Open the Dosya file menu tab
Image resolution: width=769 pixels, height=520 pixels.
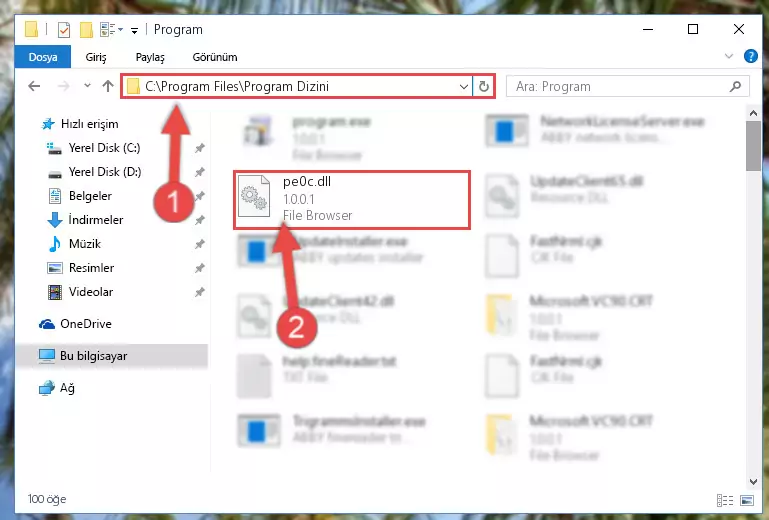43,57
